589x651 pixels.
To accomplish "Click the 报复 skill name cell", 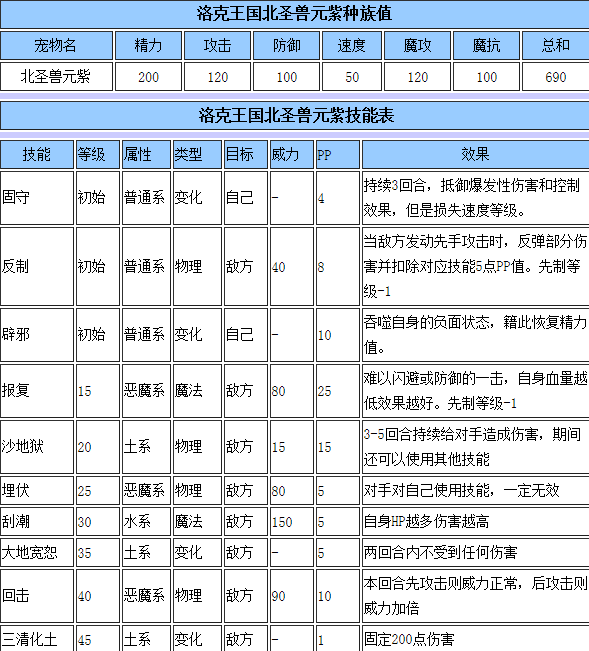I will pos(37,391).
